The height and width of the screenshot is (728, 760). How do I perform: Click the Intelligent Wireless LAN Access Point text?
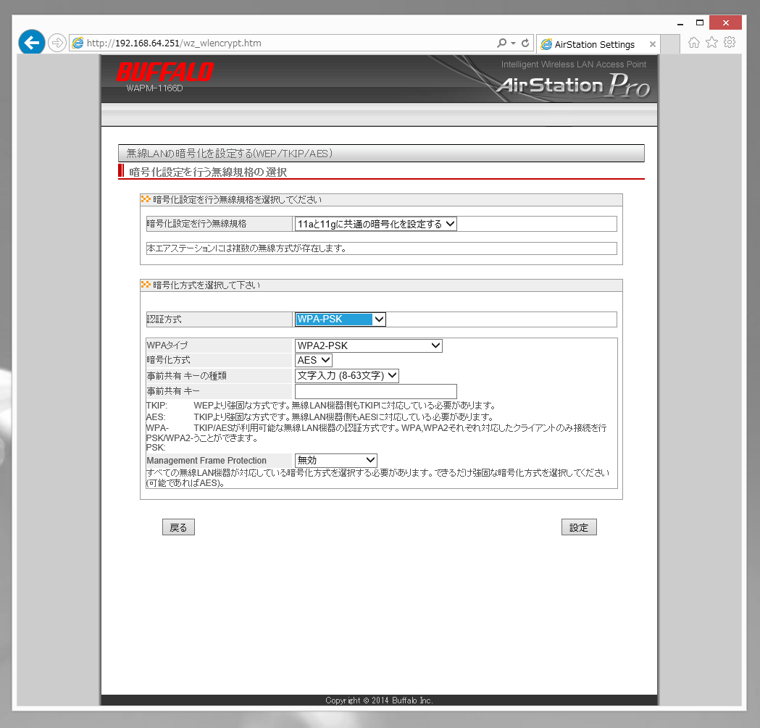click(573, 64)
